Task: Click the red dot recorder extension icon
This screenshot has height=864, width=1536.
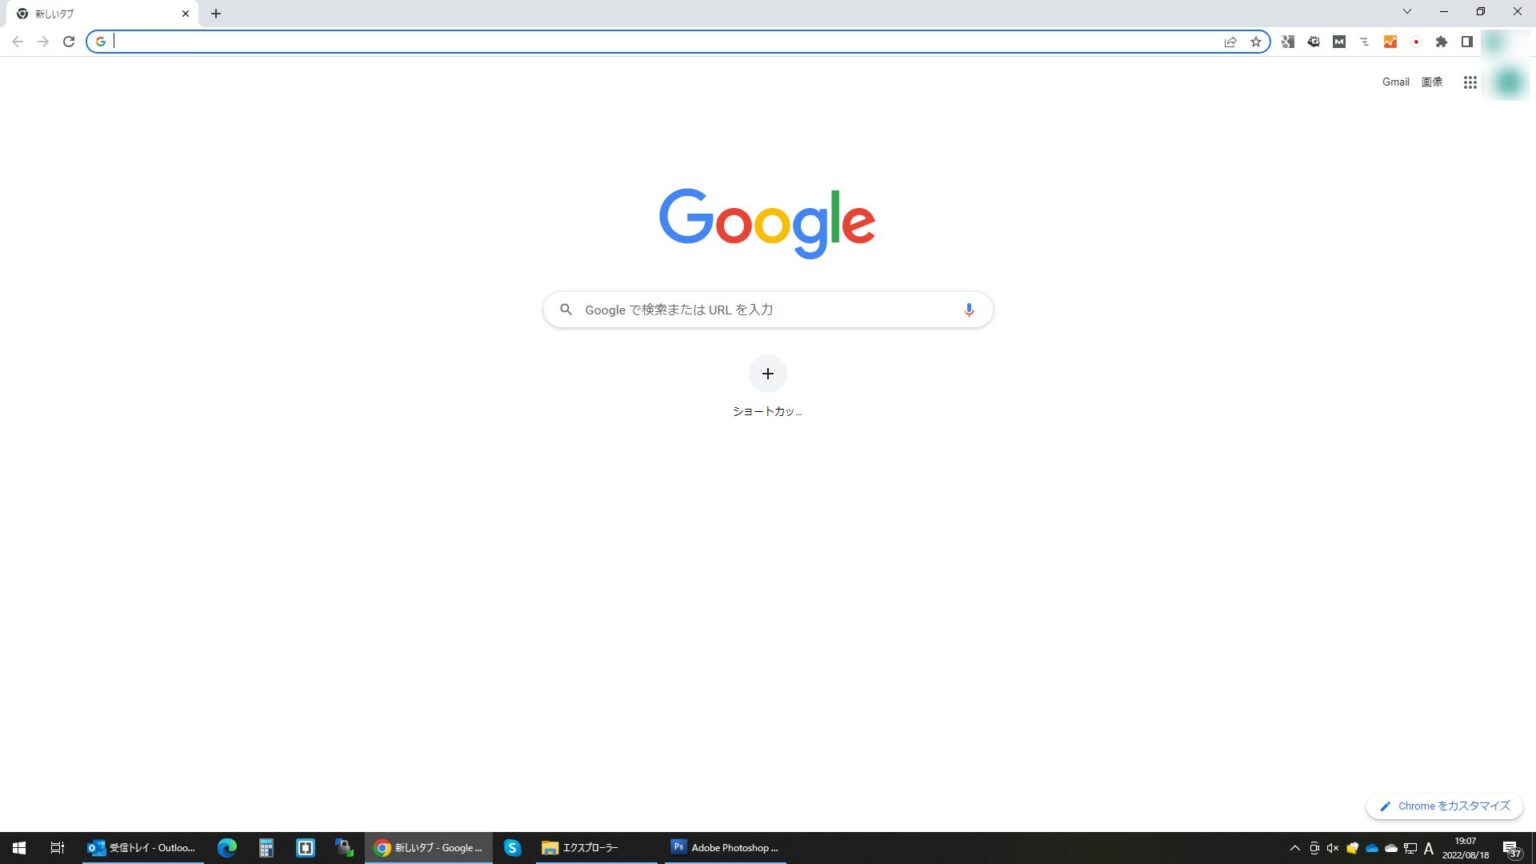Action: tap(1416, 42)
